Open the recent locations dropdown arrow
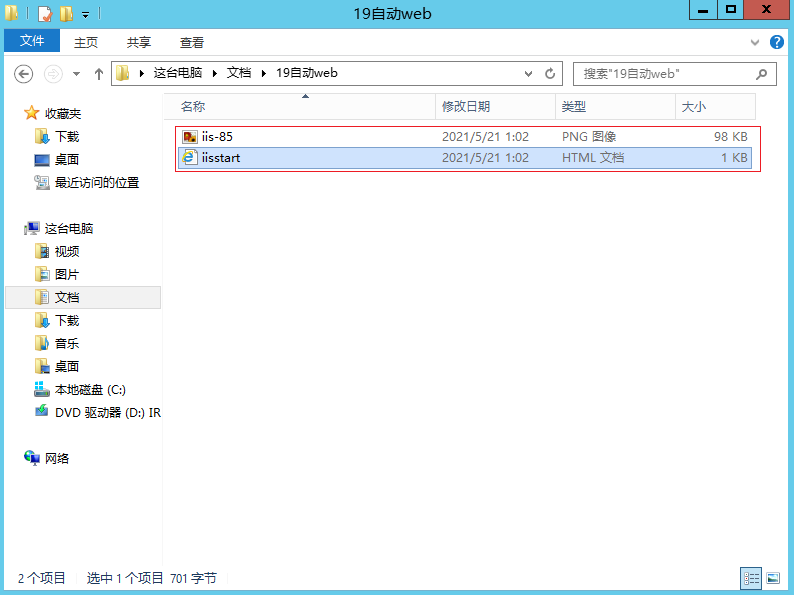Image resolution: width=794 pixels, height=595 pixels. coord(76,74)
